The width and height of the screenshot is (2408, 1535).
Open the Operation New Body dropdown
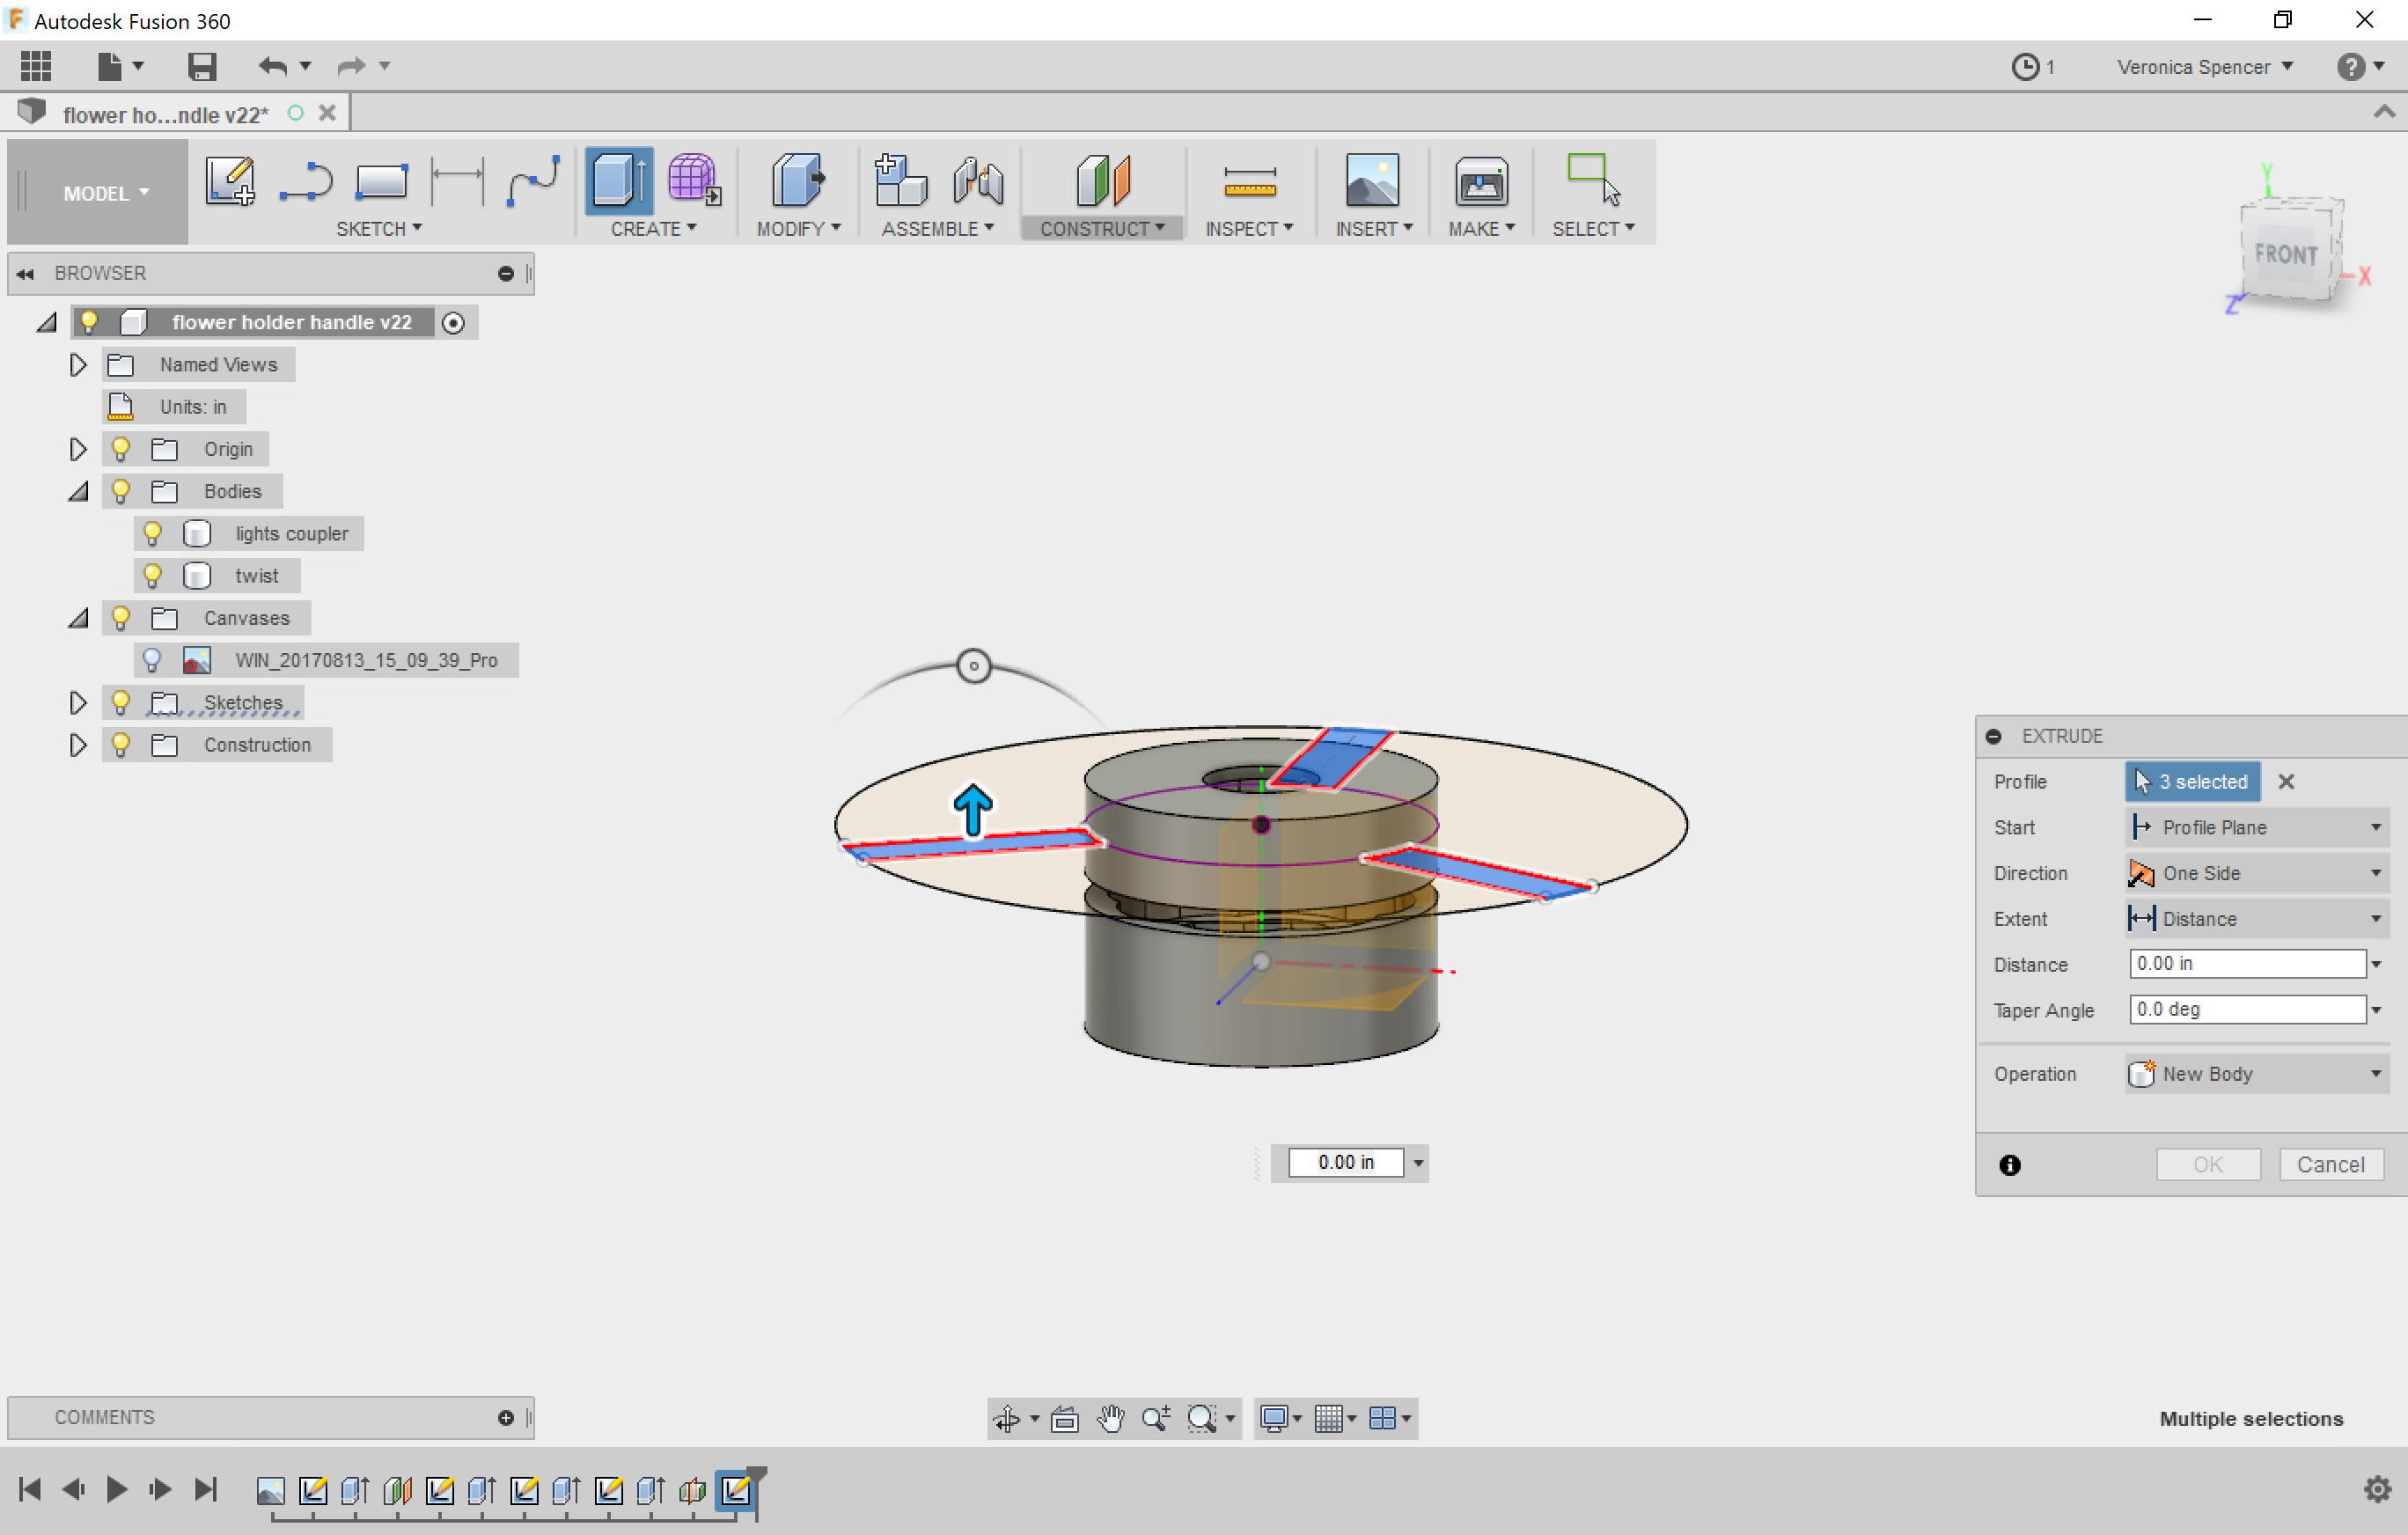2257,1074
